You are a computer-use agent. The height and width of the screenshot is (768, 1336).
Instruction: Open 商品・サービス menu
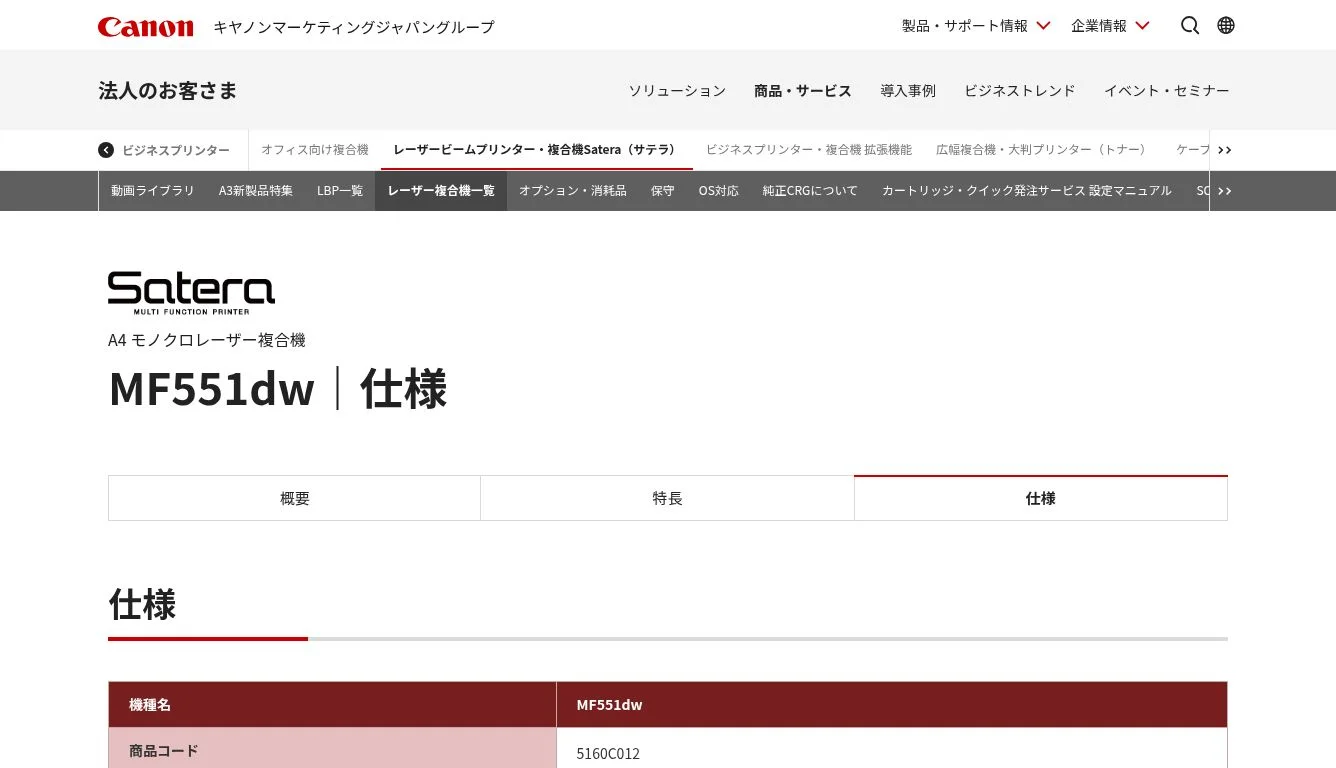(803, 91)
